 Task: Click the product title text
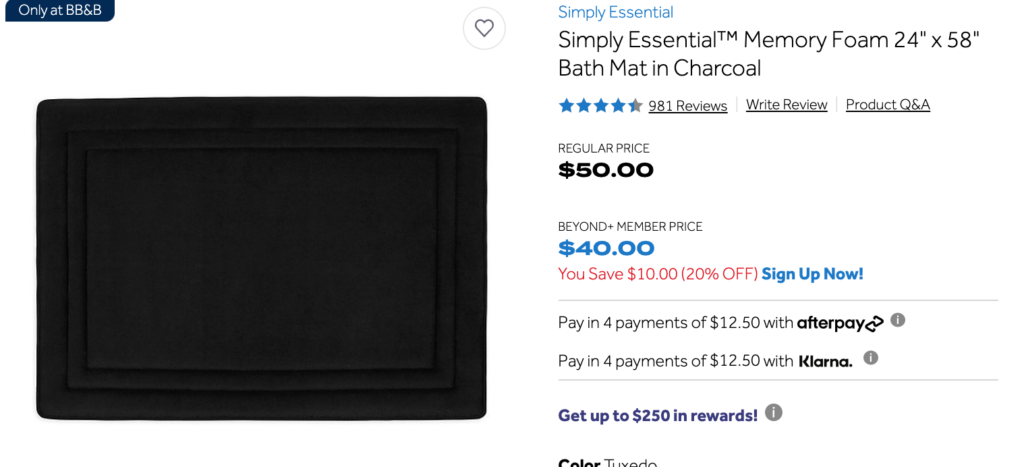click(769, 54)
